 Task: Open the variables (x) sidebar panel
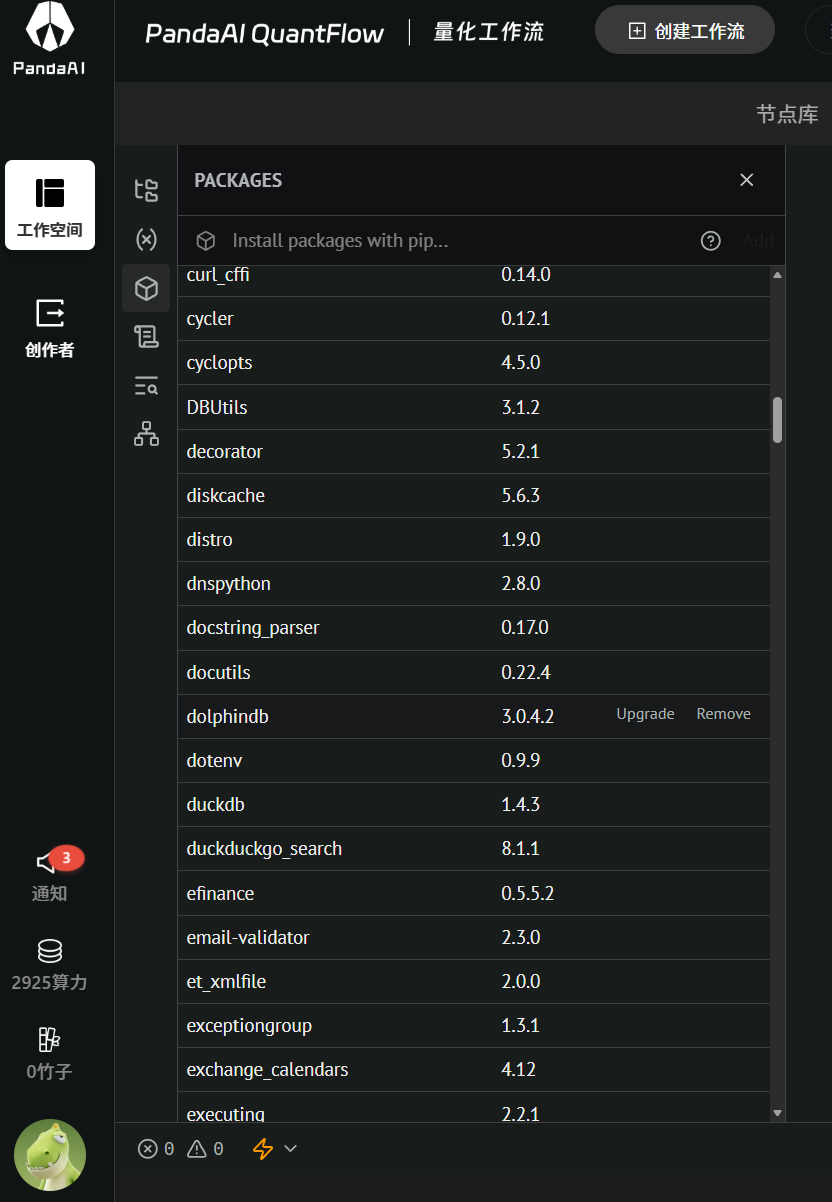(x=146, y=239)
